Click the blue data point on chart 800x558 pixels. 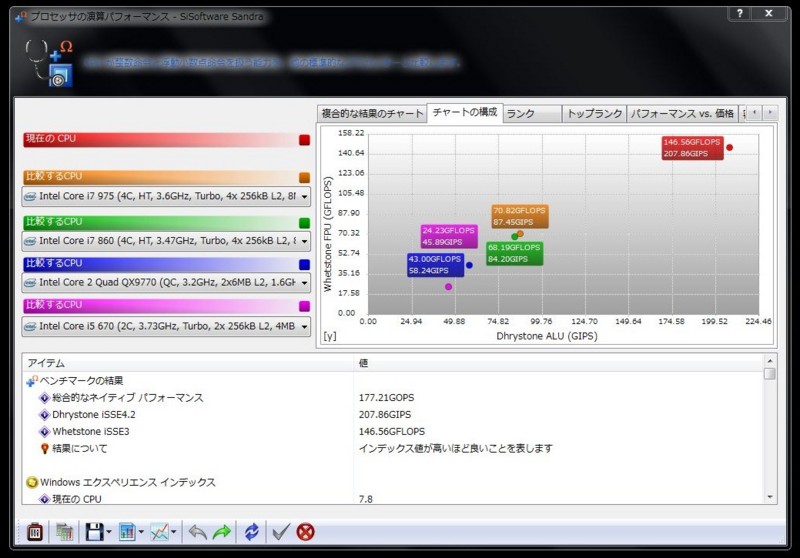469,265
